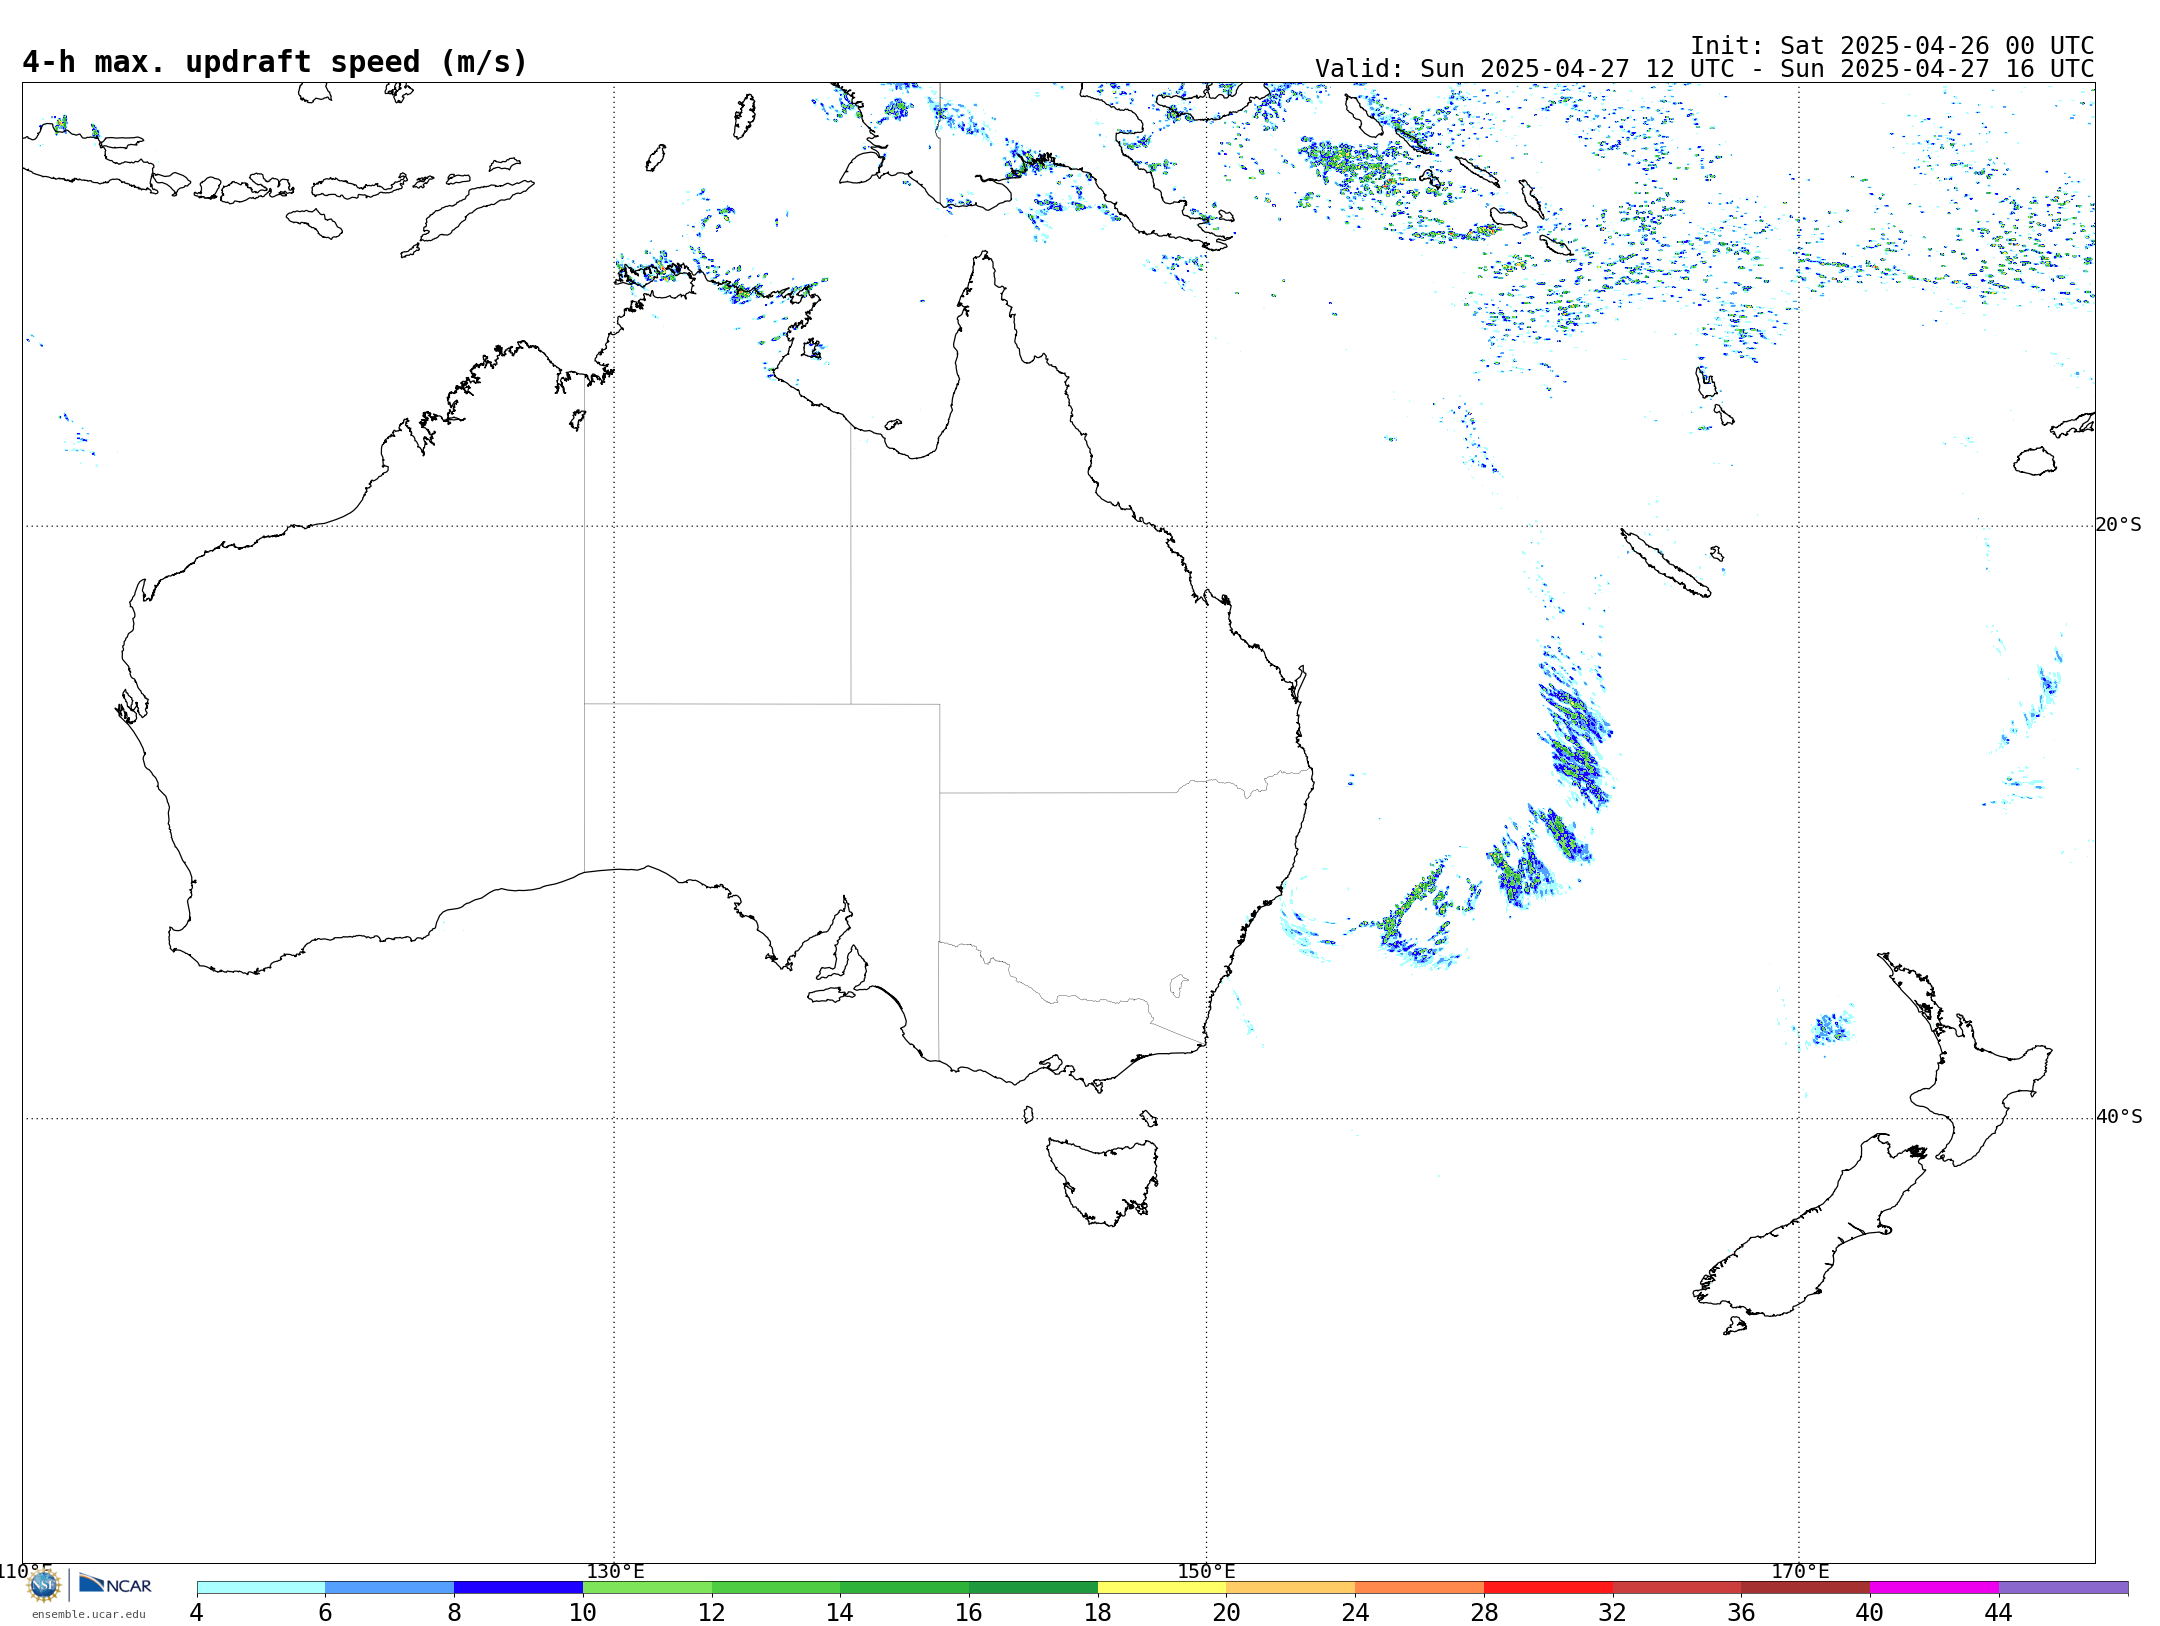Click the dark red 36-40 colorbar segment
The height and width of the screenshot is (1626, 2160).
click(1805, 1588)
